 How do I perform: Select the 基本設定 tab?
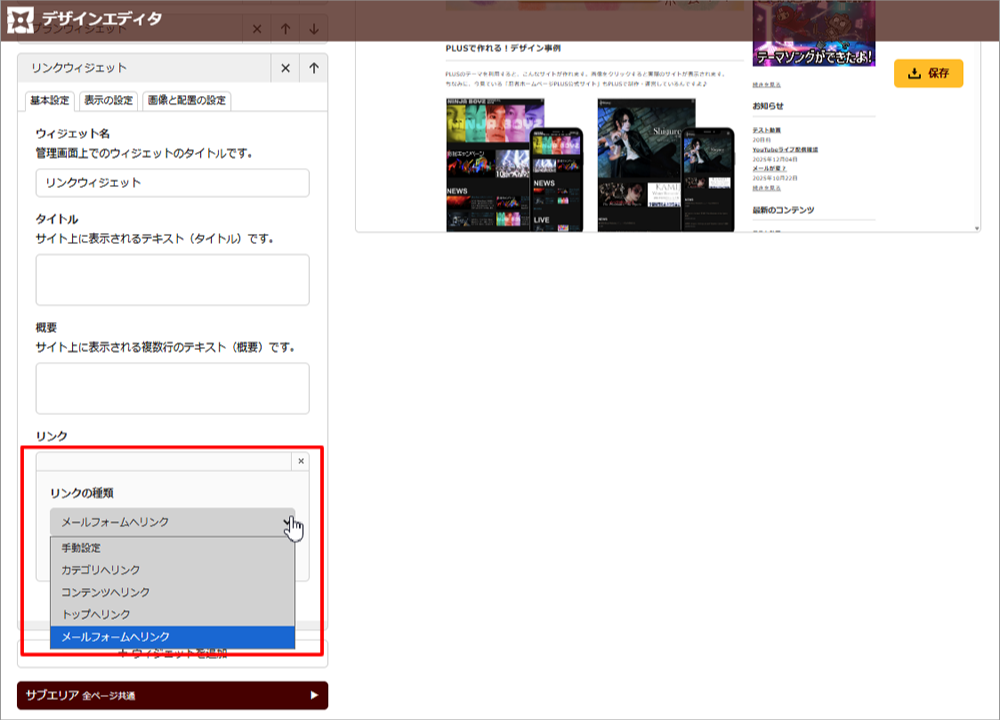50,100
